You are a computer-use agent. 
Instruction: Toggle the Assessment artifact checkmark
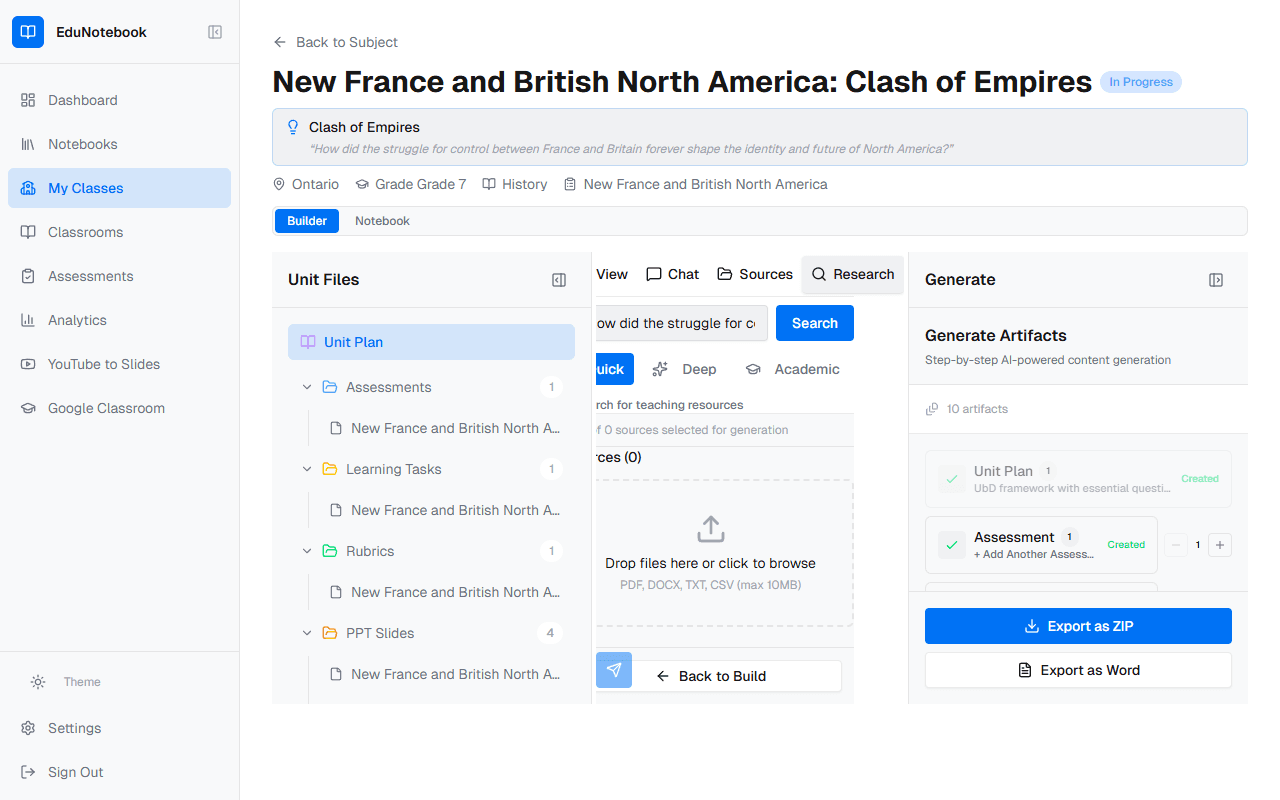pyautogui.click(x=950, y=545)
